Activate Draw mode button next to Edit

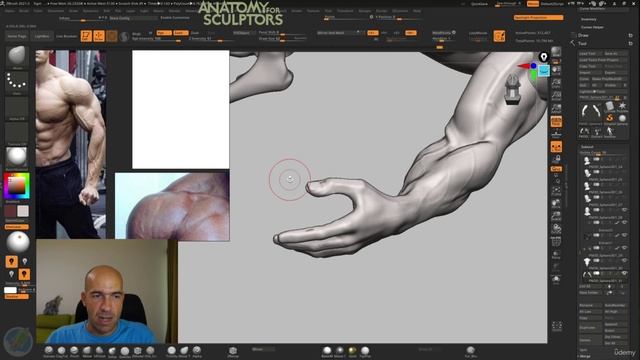point(99,36)
